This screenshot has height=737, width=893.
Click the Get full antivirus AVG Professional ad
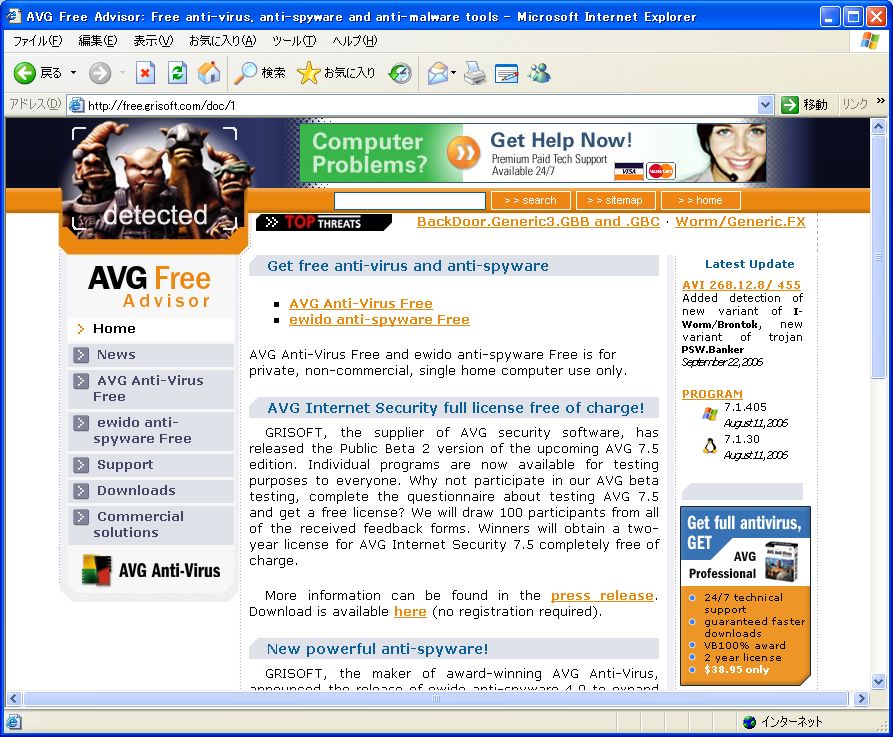745,596
